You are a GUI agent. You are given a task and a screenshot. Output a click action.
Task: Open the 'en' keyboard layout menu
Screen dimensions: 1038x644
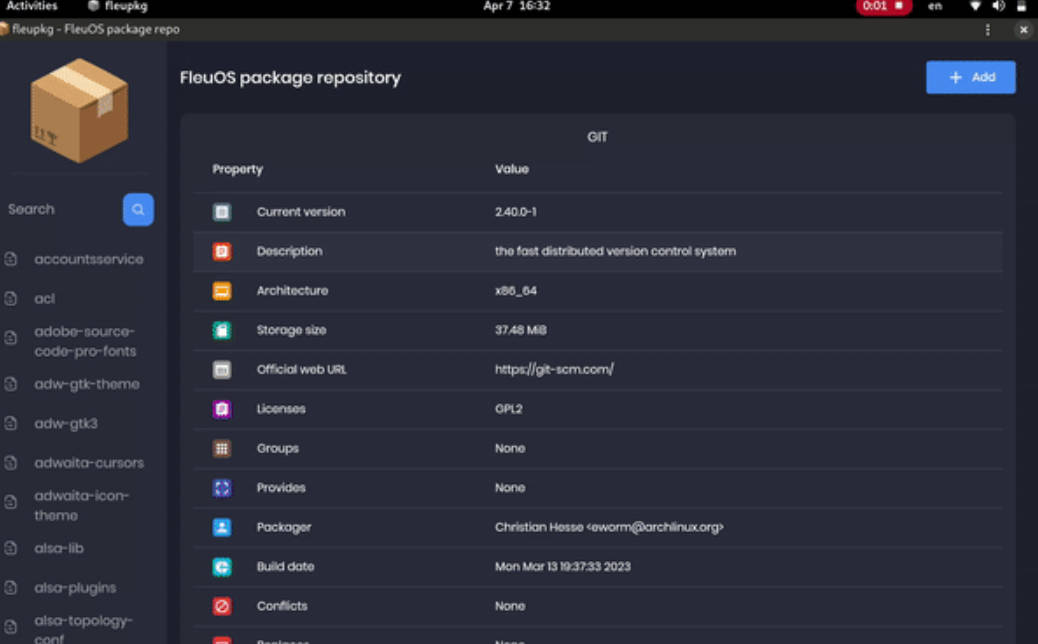tap(935, 7)
